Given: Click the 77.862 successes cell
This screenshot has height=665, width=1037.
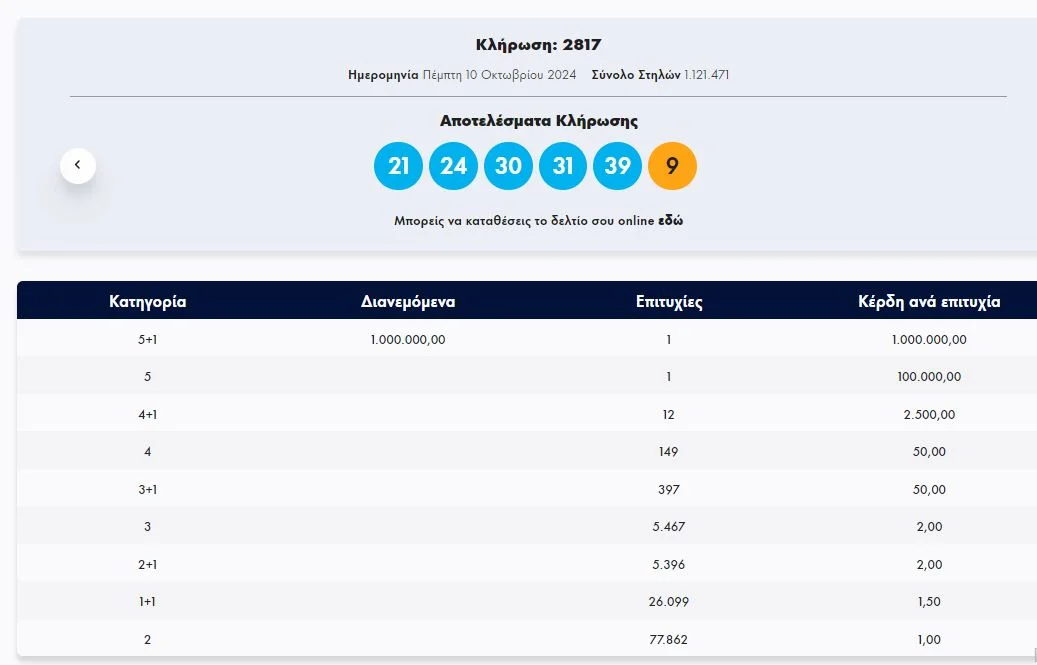Looking at the screenshot, I should point(668,640).
